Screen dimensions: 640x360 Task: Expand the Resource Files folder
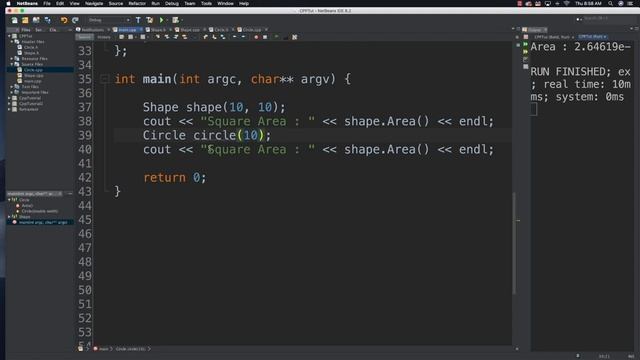[12, 59]
